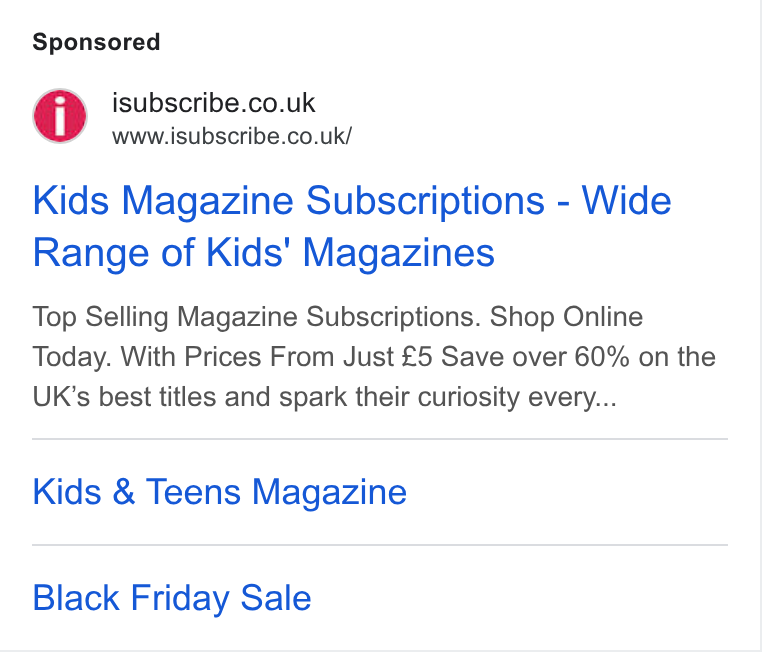Click the www.isubscribe.co.uk/ URL text
This screenshot has height=652, width=762.
click(x=232, y=136)
